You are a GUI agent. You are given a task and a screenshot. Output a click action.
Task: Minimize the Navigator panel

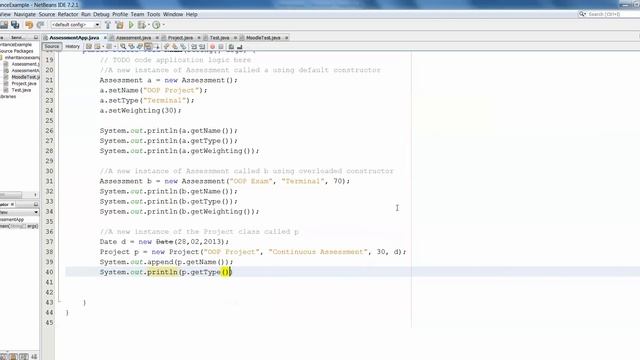(x=36, y=204)
